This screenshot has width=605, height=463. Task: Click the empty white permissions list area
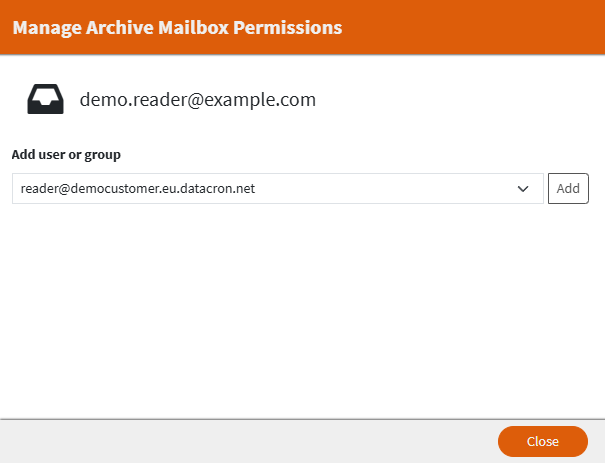tap(300, 310)
